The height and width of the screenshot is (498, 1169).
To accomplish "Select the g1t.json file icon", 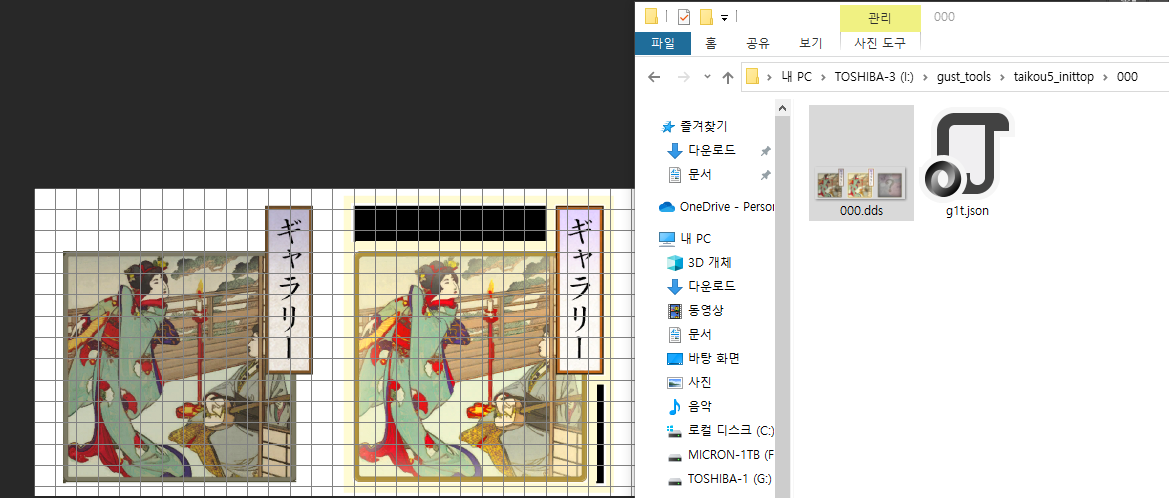I will click(x=967, y=154).
